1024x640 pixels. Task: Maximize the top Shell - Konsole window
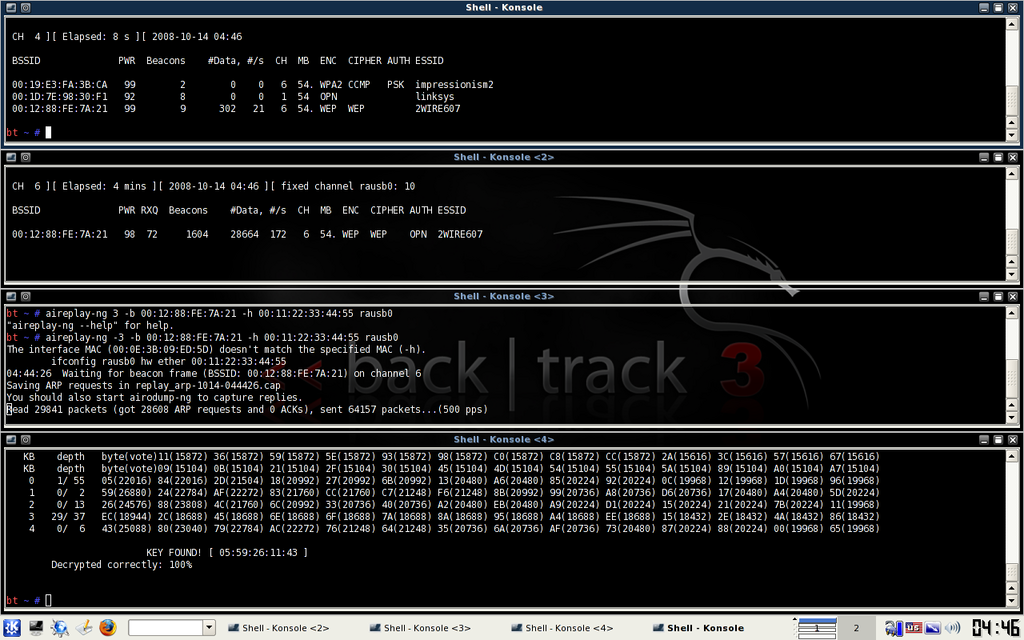[999, 8]
